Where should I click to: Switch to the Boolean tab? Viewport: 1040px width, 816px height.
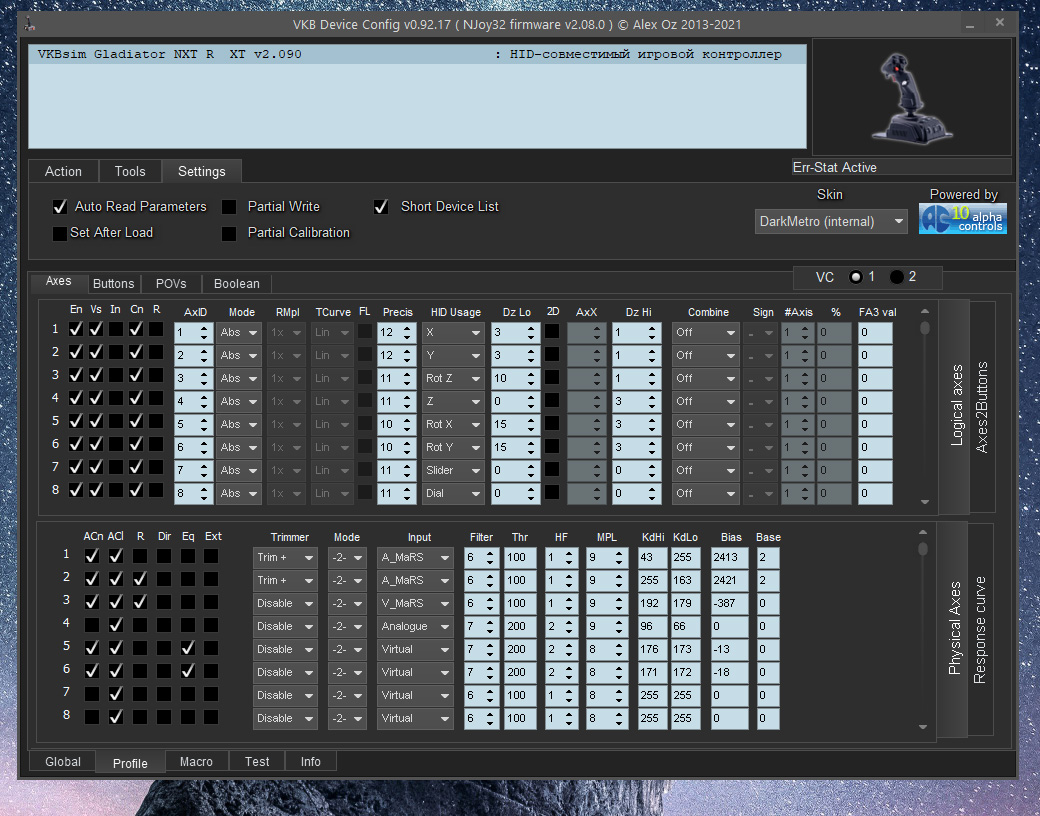[x=237, y=283]
